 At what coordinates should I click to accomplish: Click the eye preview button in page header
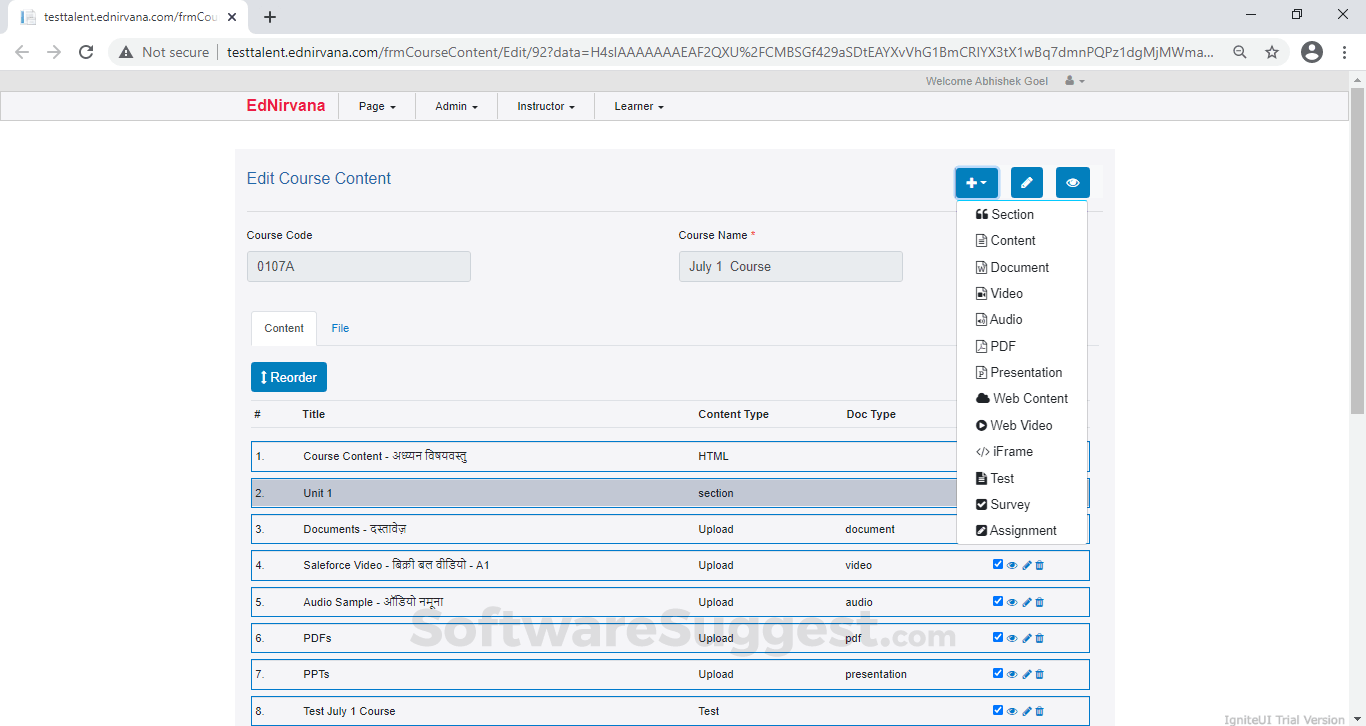(x=1072, y=183)
